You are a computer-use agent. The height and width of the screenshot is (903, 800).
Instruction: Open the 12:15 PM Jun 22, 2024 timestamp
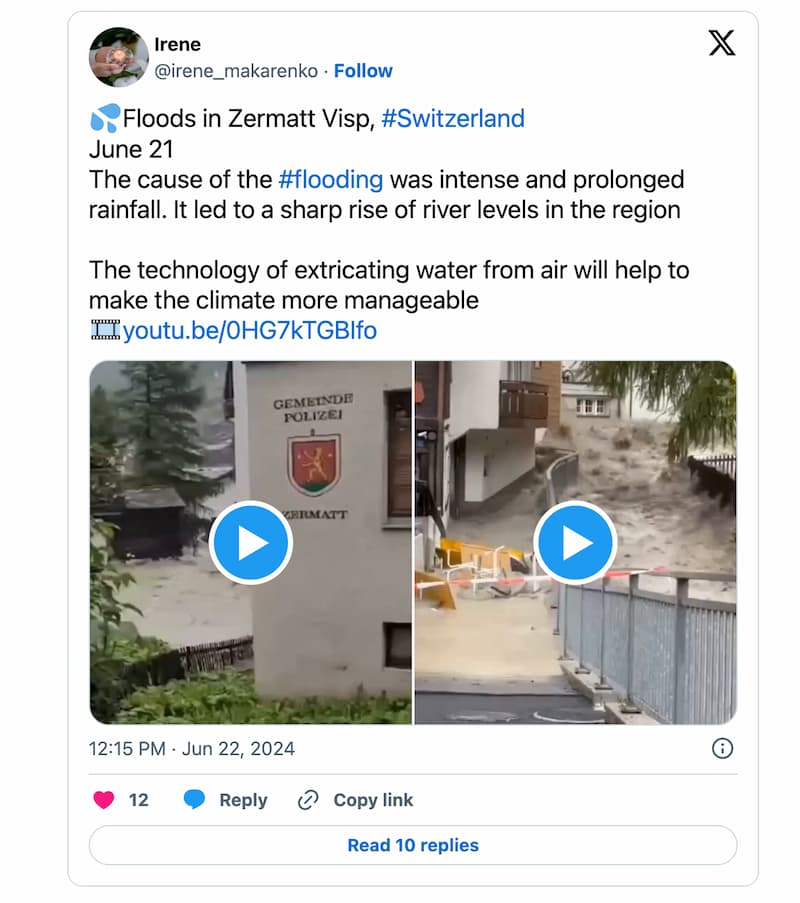(x=192, y=748)
